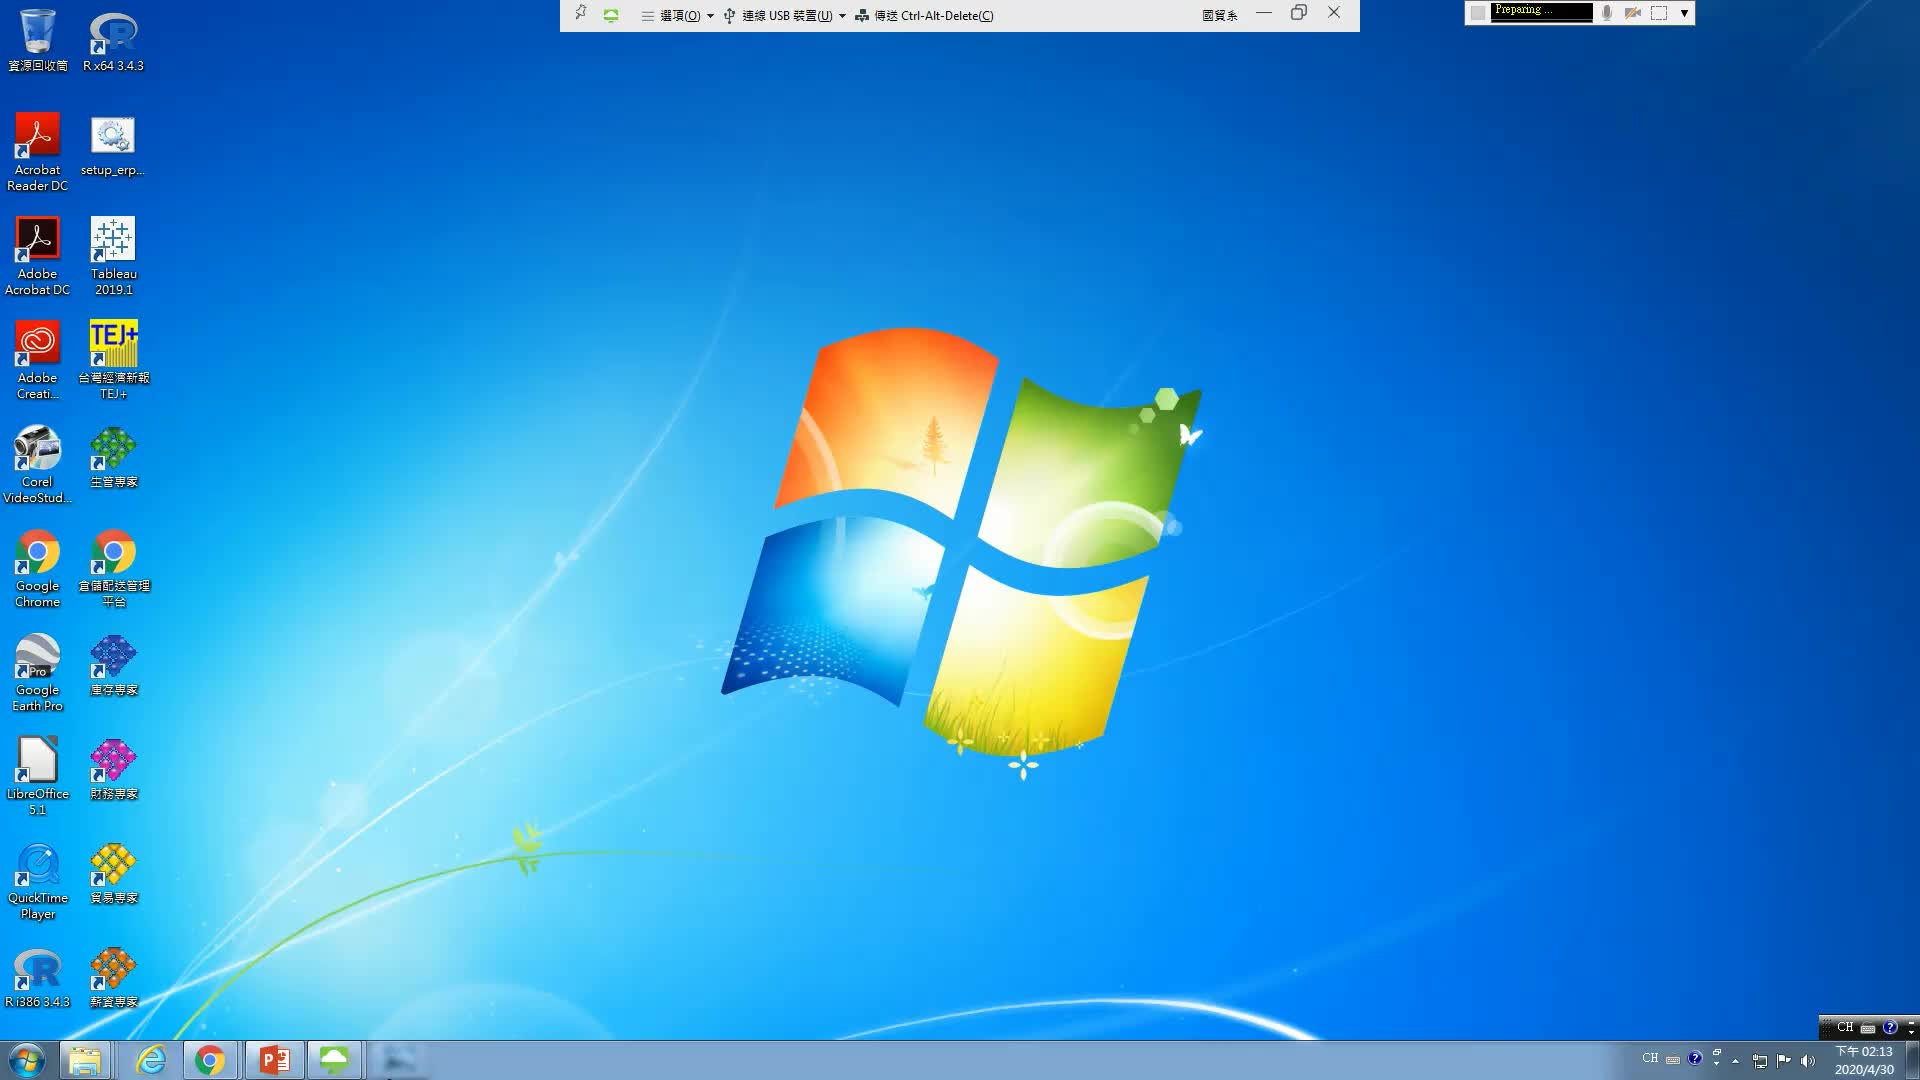1920x1080 pixels.
Task: Click the 國貿系 session label
Action: [1220, 15]
